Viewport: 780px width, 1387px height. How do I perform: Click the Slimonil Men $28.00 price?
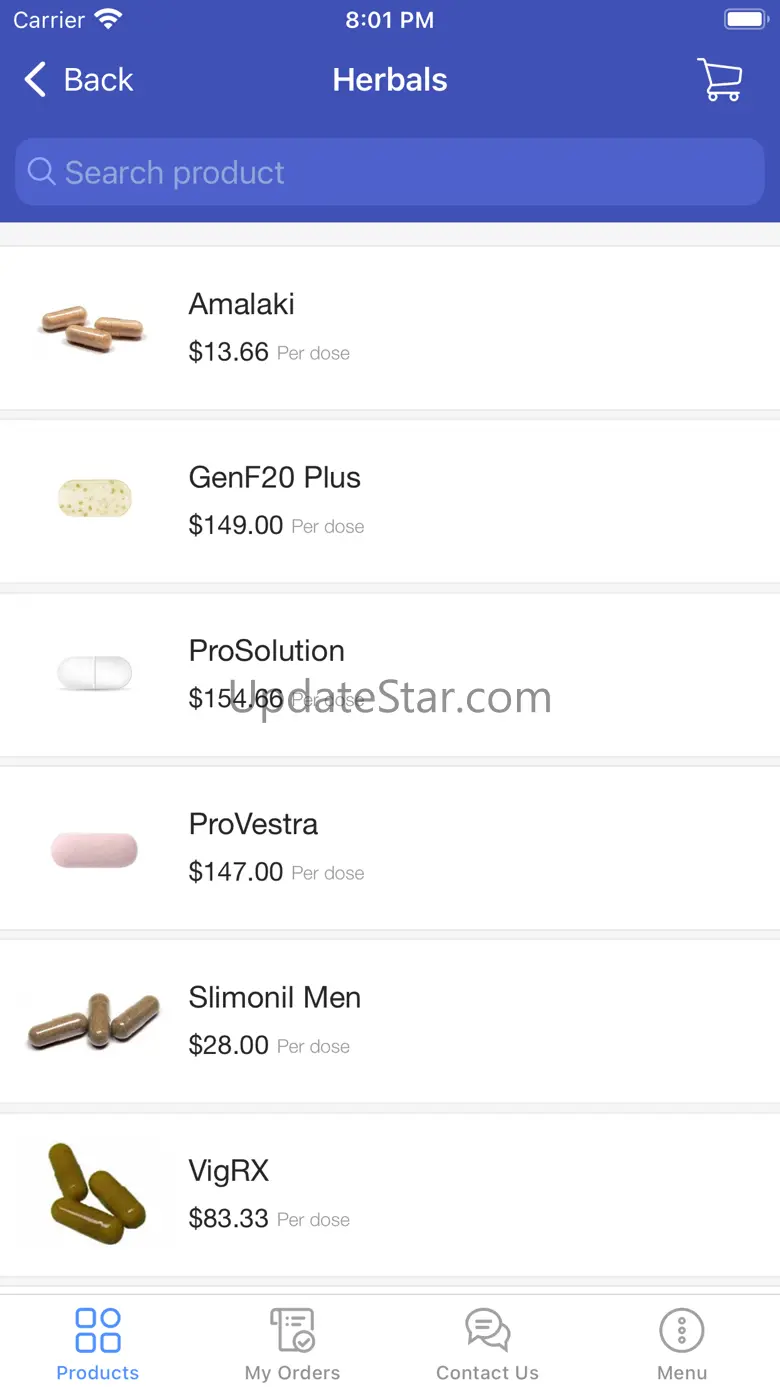[x=229, y=1046]
